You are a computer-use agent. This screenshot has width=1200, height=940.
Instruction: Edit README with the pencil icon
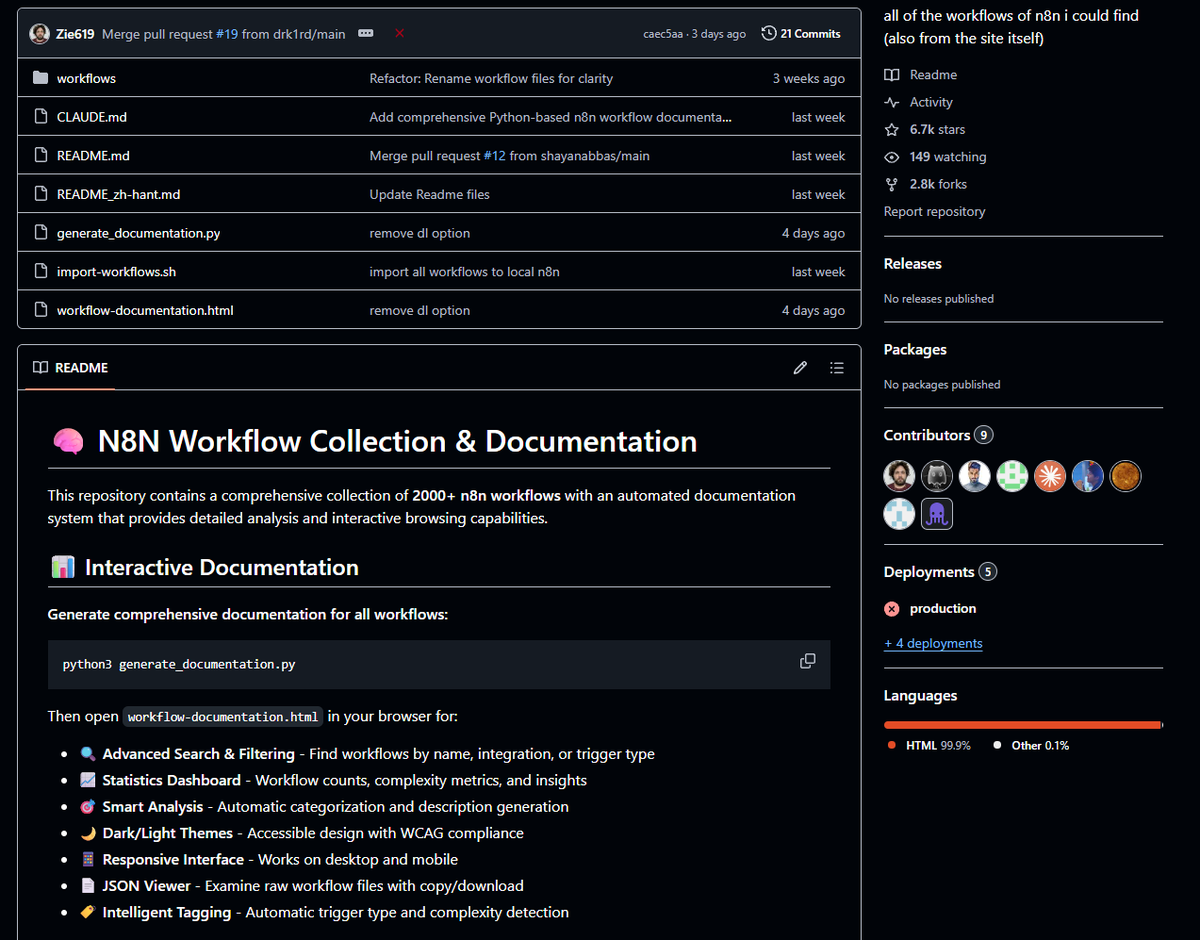pos(800,368)
